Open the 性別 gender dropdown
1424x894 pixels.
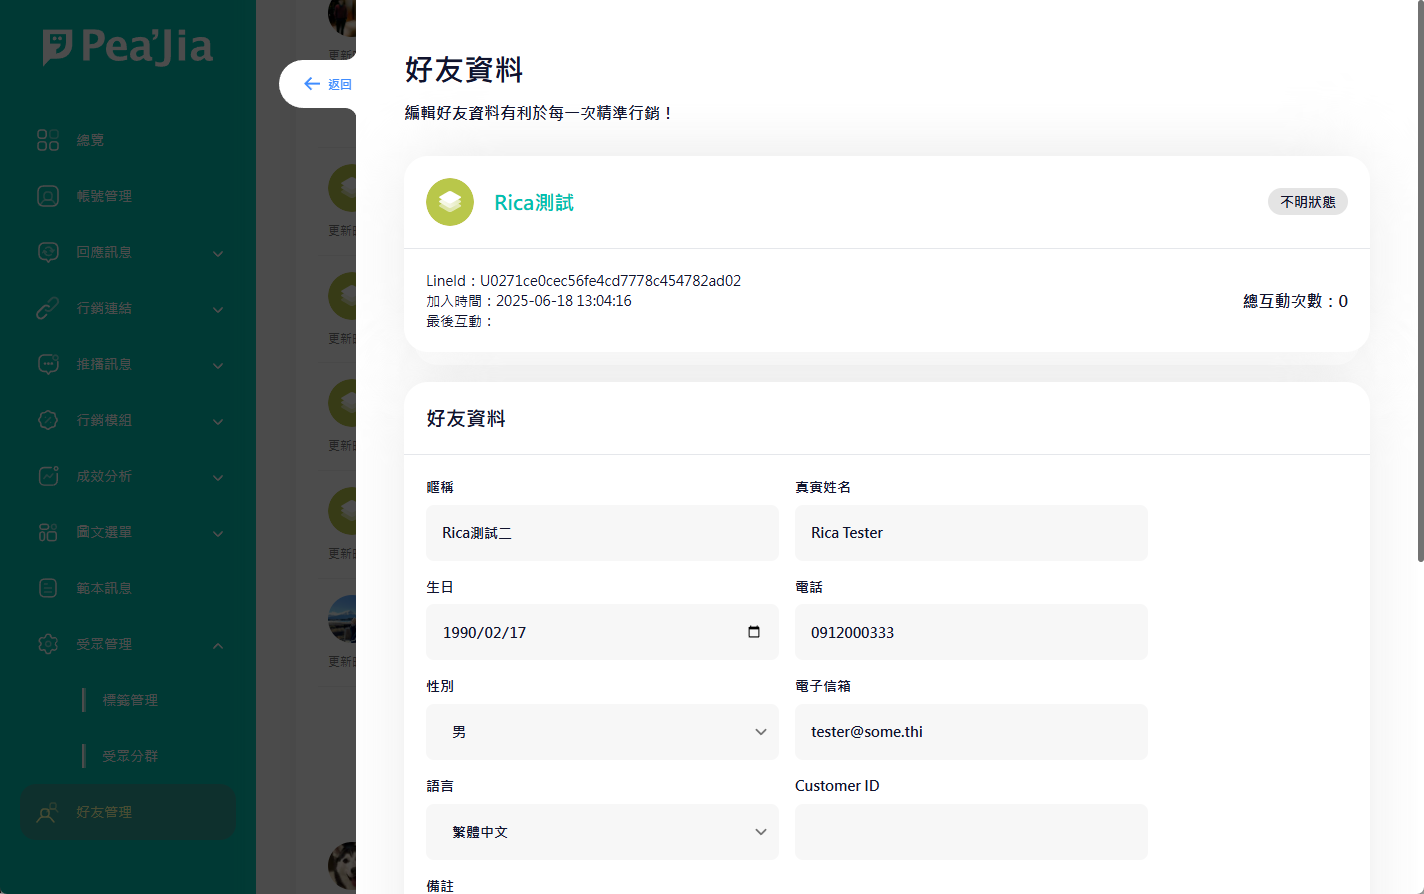pyautogui.click(x=602, y=732)
